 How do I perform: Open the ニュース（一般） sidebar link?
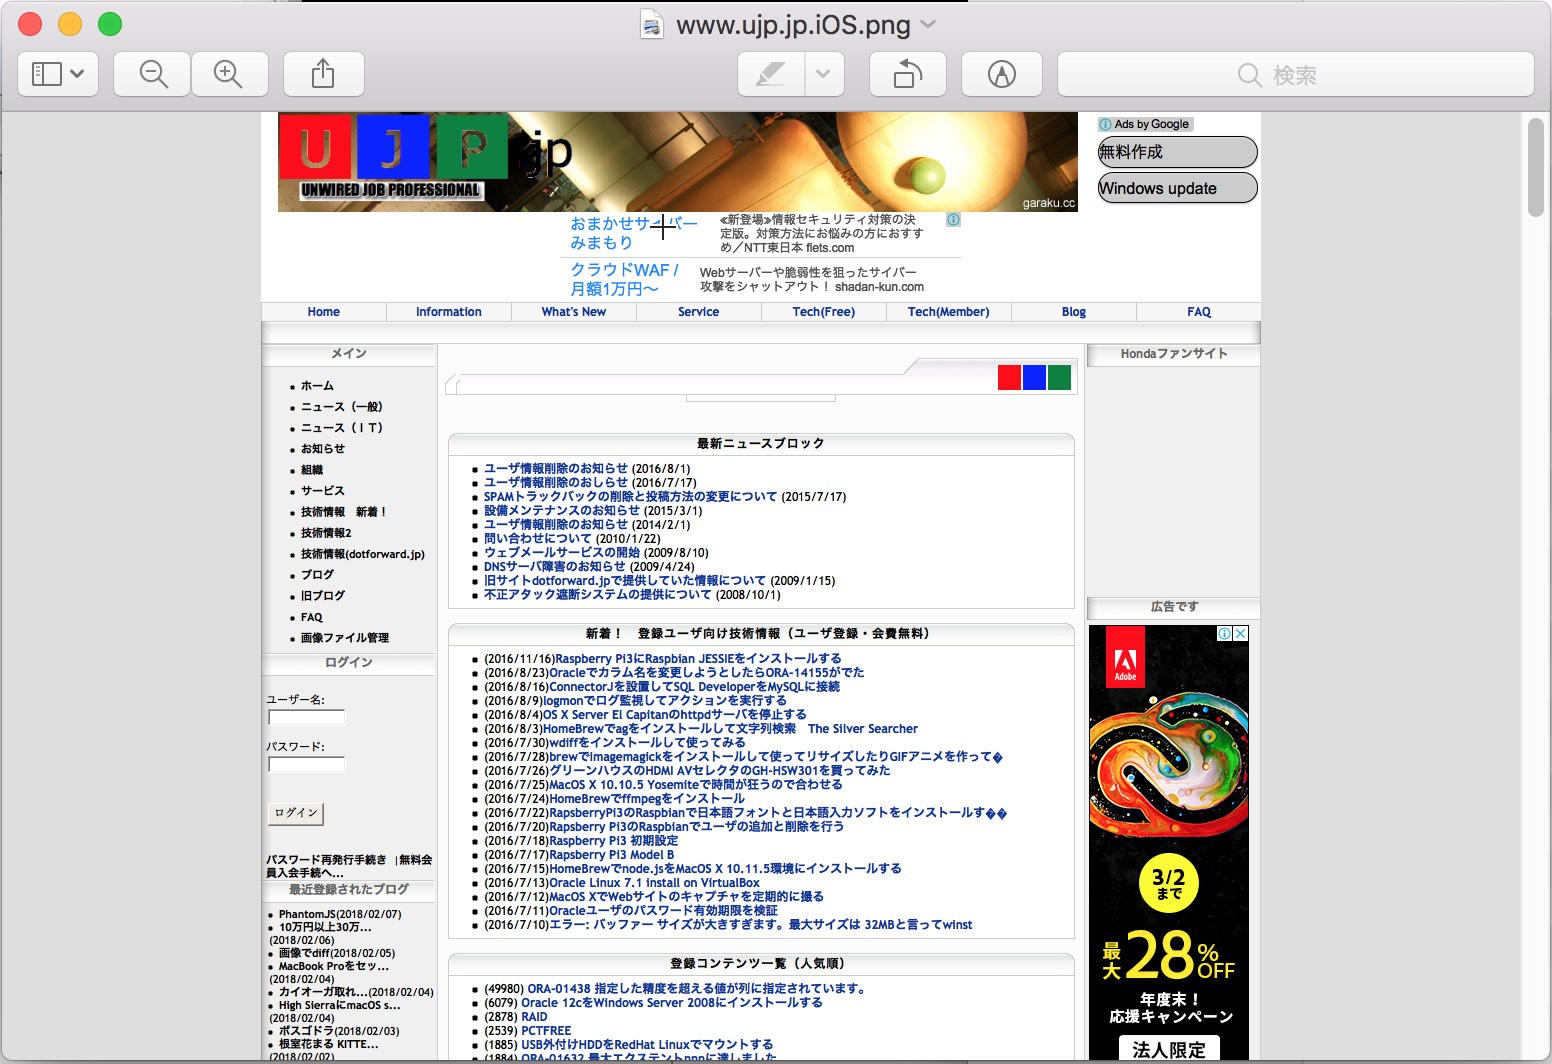click(341, 407)
